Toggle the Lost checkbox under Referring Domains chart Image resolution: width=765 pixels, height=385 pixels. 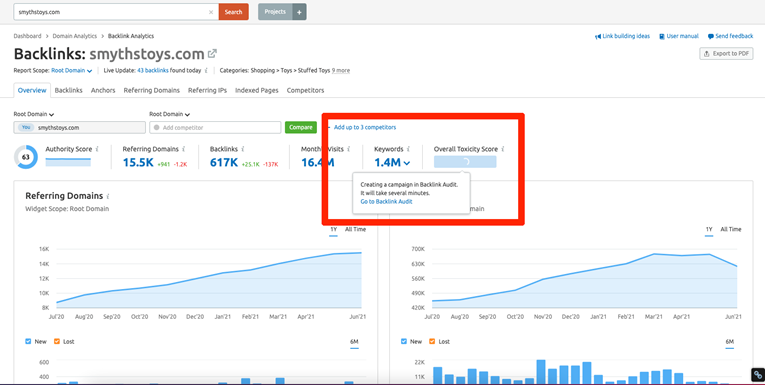[x=57, y=342]
